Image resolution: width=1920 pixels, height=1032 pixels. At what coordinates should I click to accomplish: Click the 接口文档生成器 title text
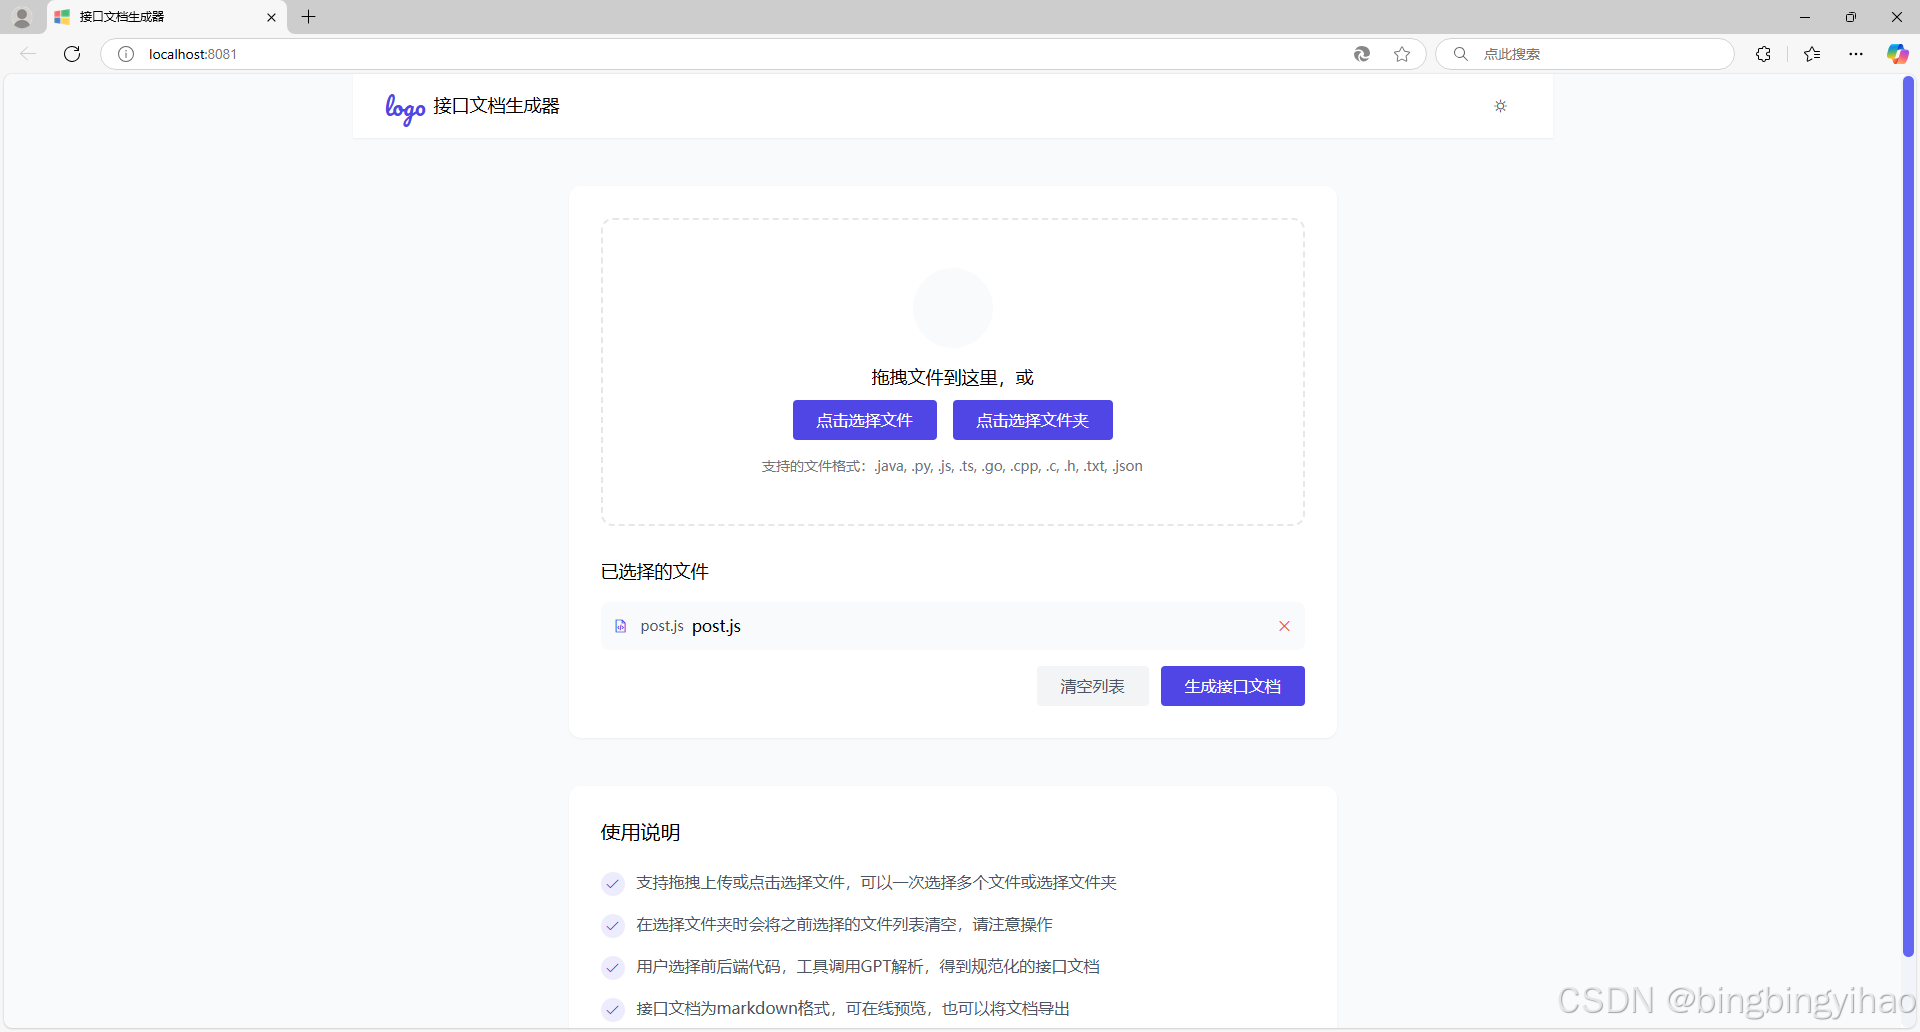496,106
